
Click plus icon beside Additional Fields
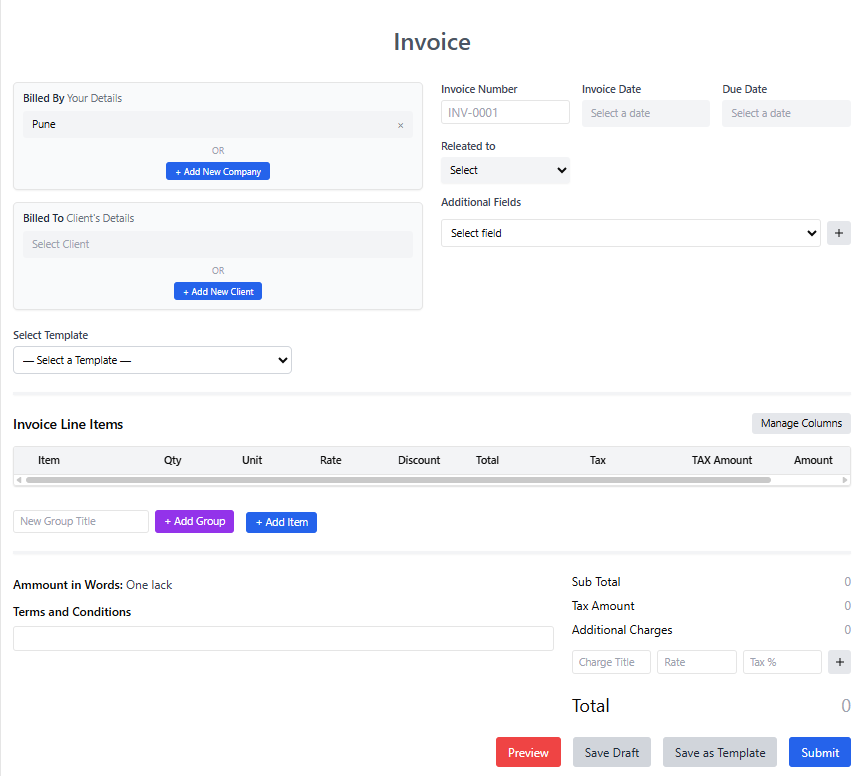coord(838,233)
